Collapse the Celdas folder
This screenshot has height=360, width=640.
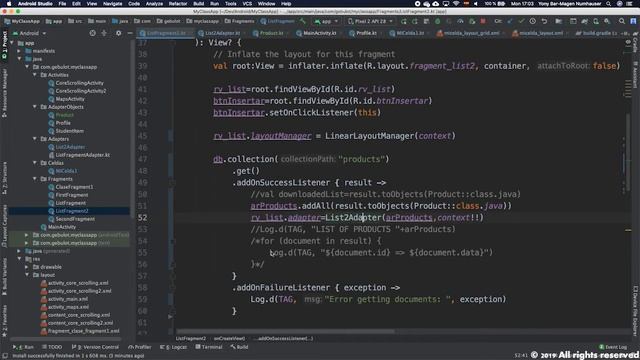click(35, 163)
